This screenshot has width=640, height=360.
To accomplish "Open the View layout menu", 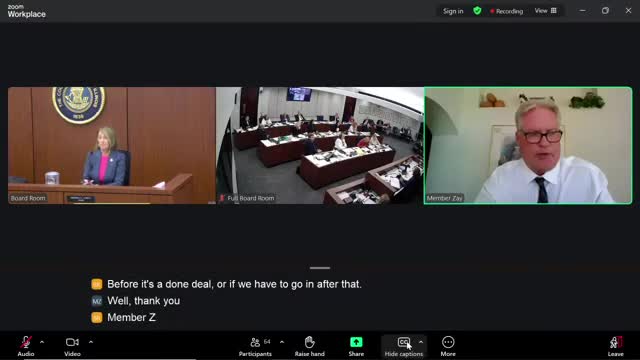I will click(545, 11).
